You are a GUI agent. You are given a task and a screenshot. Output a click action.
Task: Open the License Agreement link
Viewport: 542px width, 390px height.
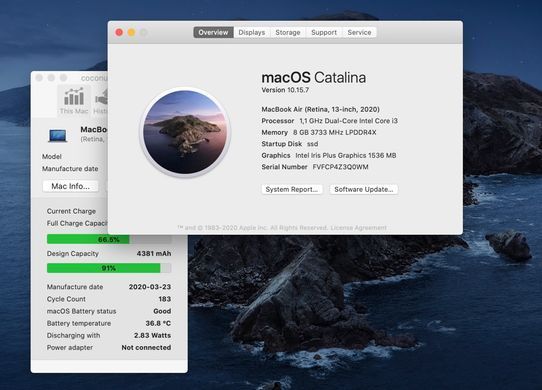pyautogui.click(x=358, y=228)
